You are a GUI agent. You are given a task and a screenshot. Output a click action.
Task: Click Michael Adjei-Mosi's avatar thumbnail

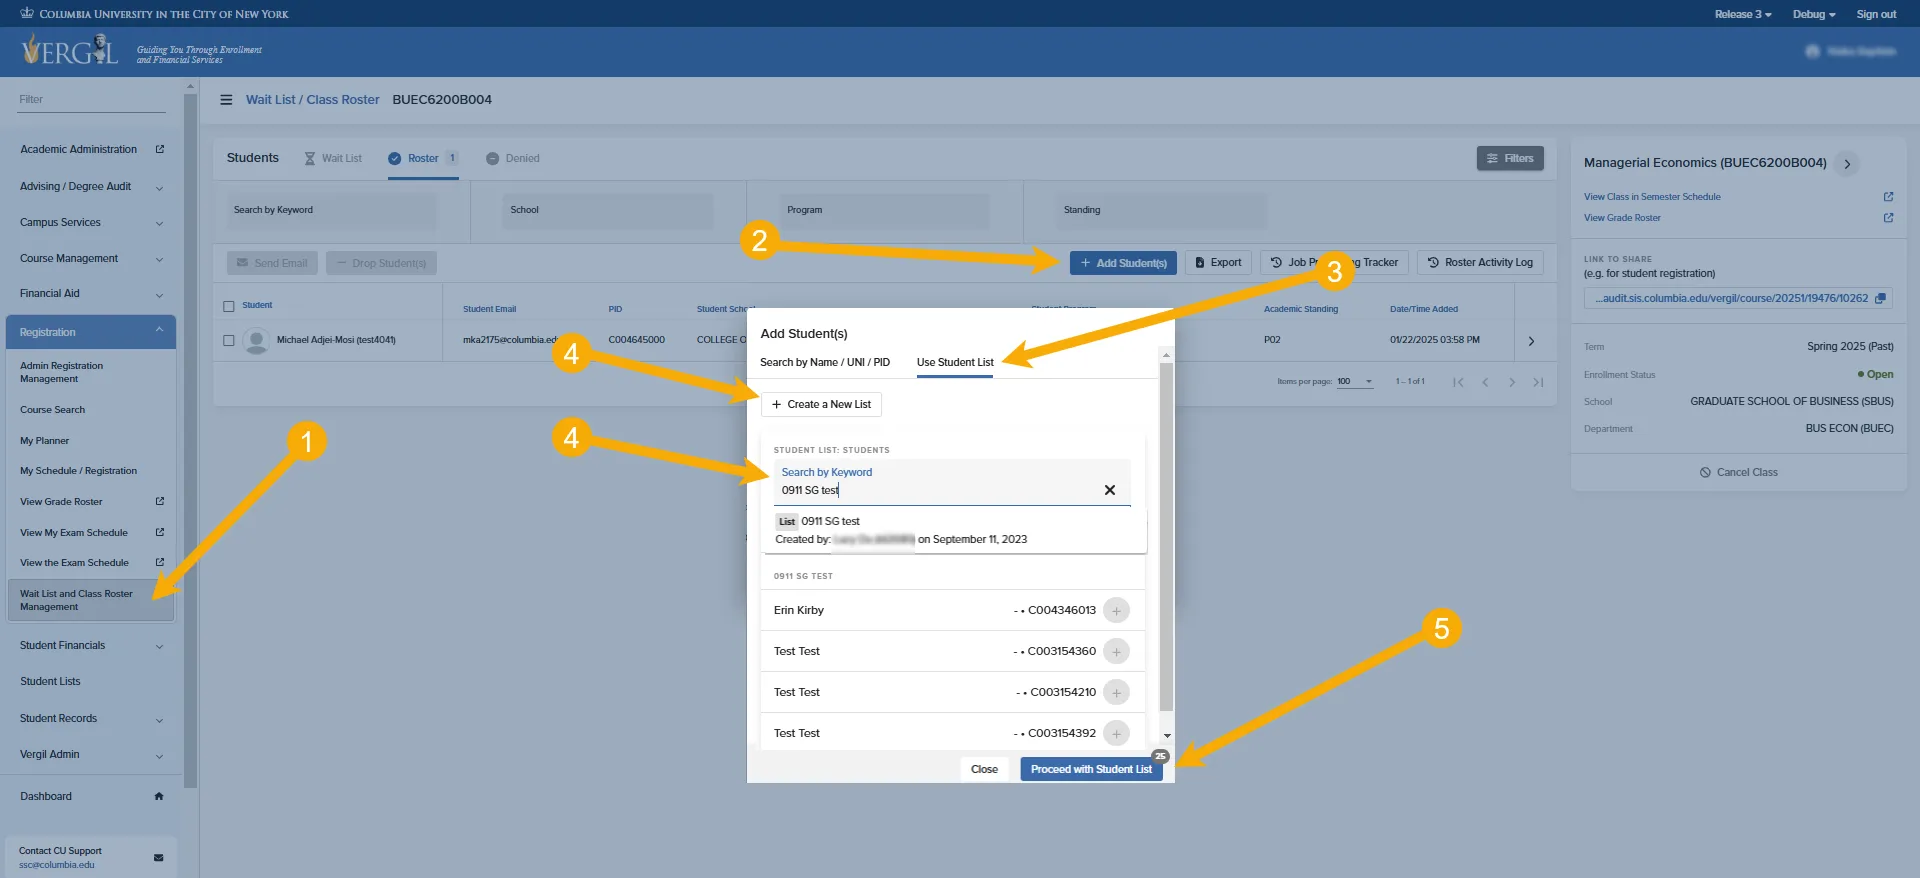pos(256,341)
